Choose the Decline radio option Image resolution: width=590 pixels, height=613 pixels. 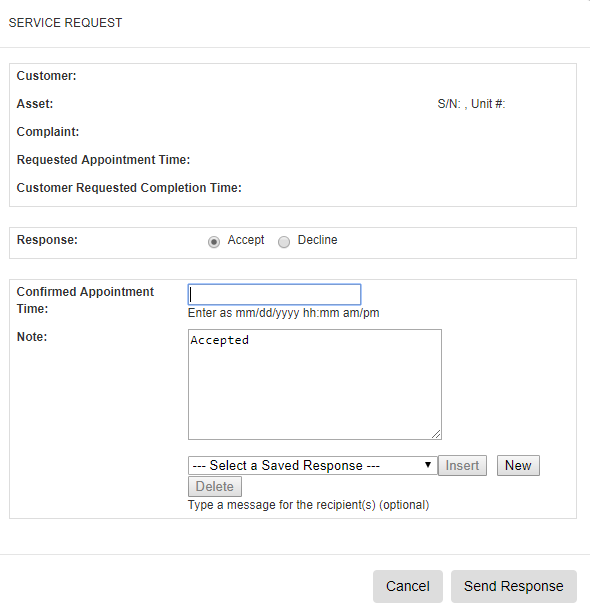point(284,242)
